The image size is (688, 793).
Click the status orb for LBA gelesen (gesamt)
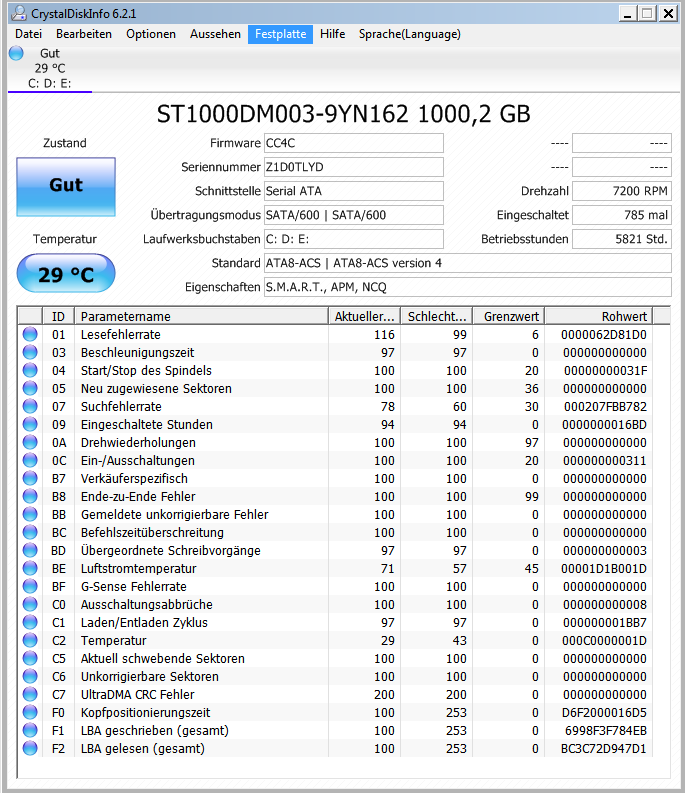click(30, 748)
